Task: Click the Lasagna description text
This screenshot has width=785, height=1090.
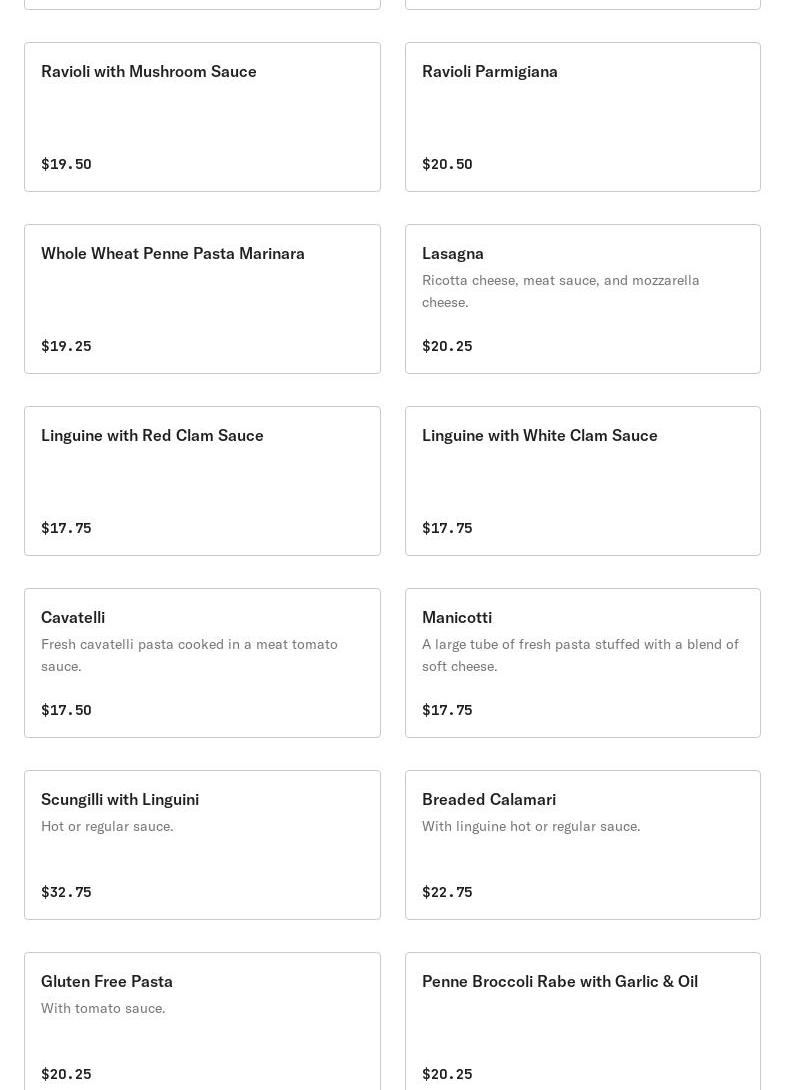Action: (560, 291)
